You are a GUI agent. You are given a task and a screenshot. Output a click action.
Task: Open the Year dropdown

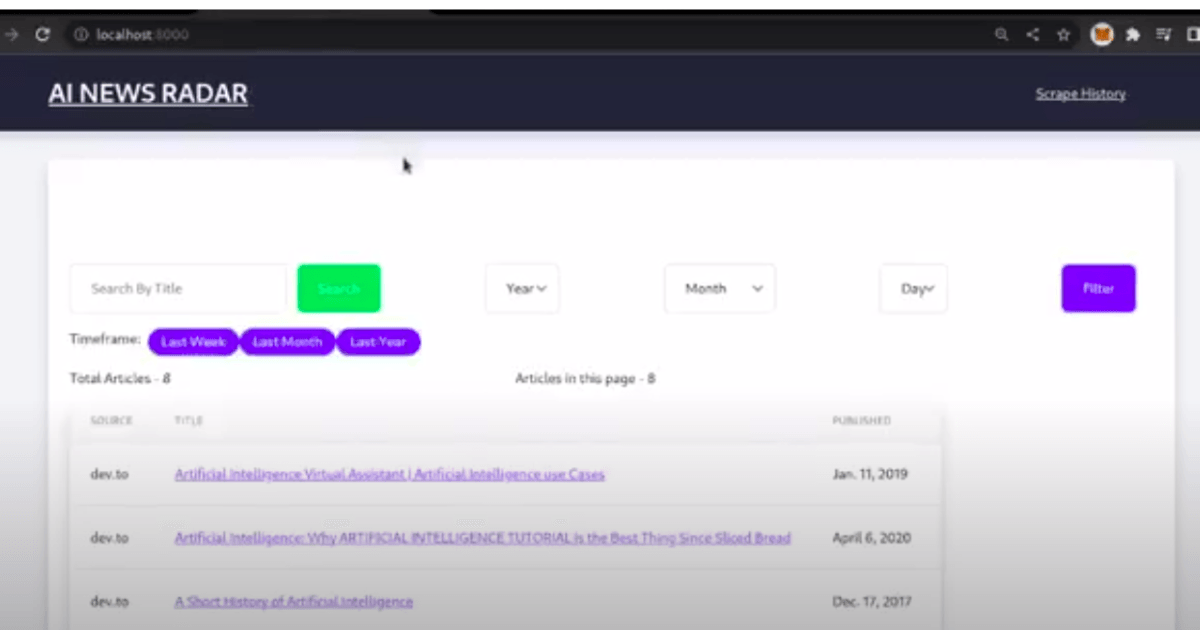point(522,288)
